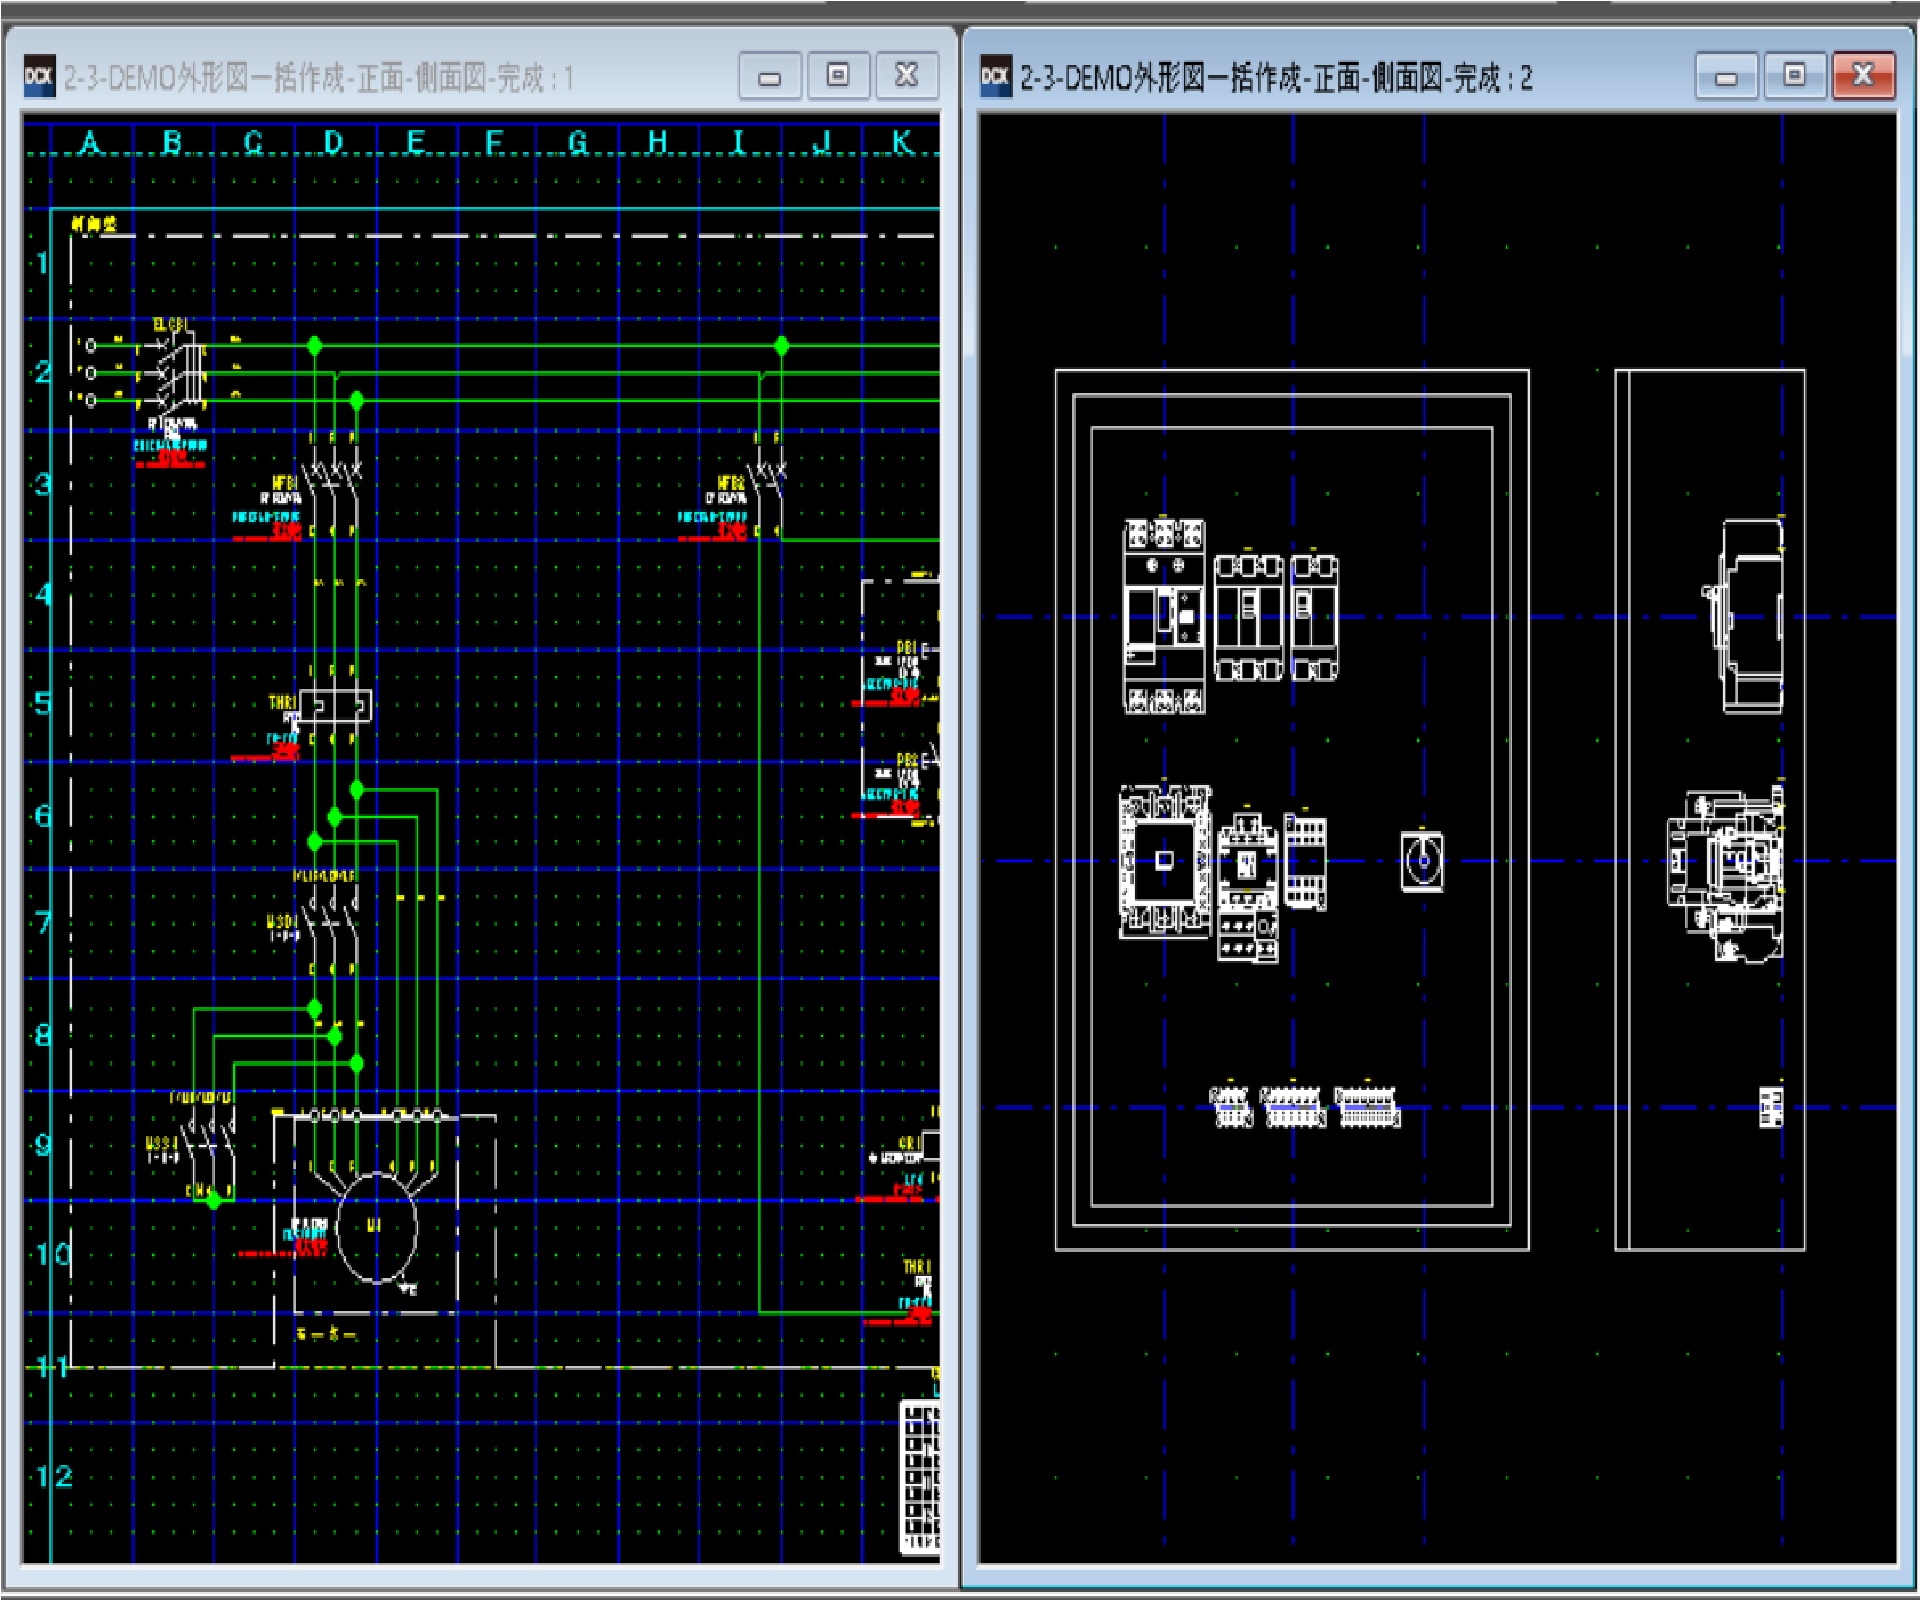1920x1600 pixels.
Task: Click the junction node on top green bus in column D
Action: [x=315, y=346]
